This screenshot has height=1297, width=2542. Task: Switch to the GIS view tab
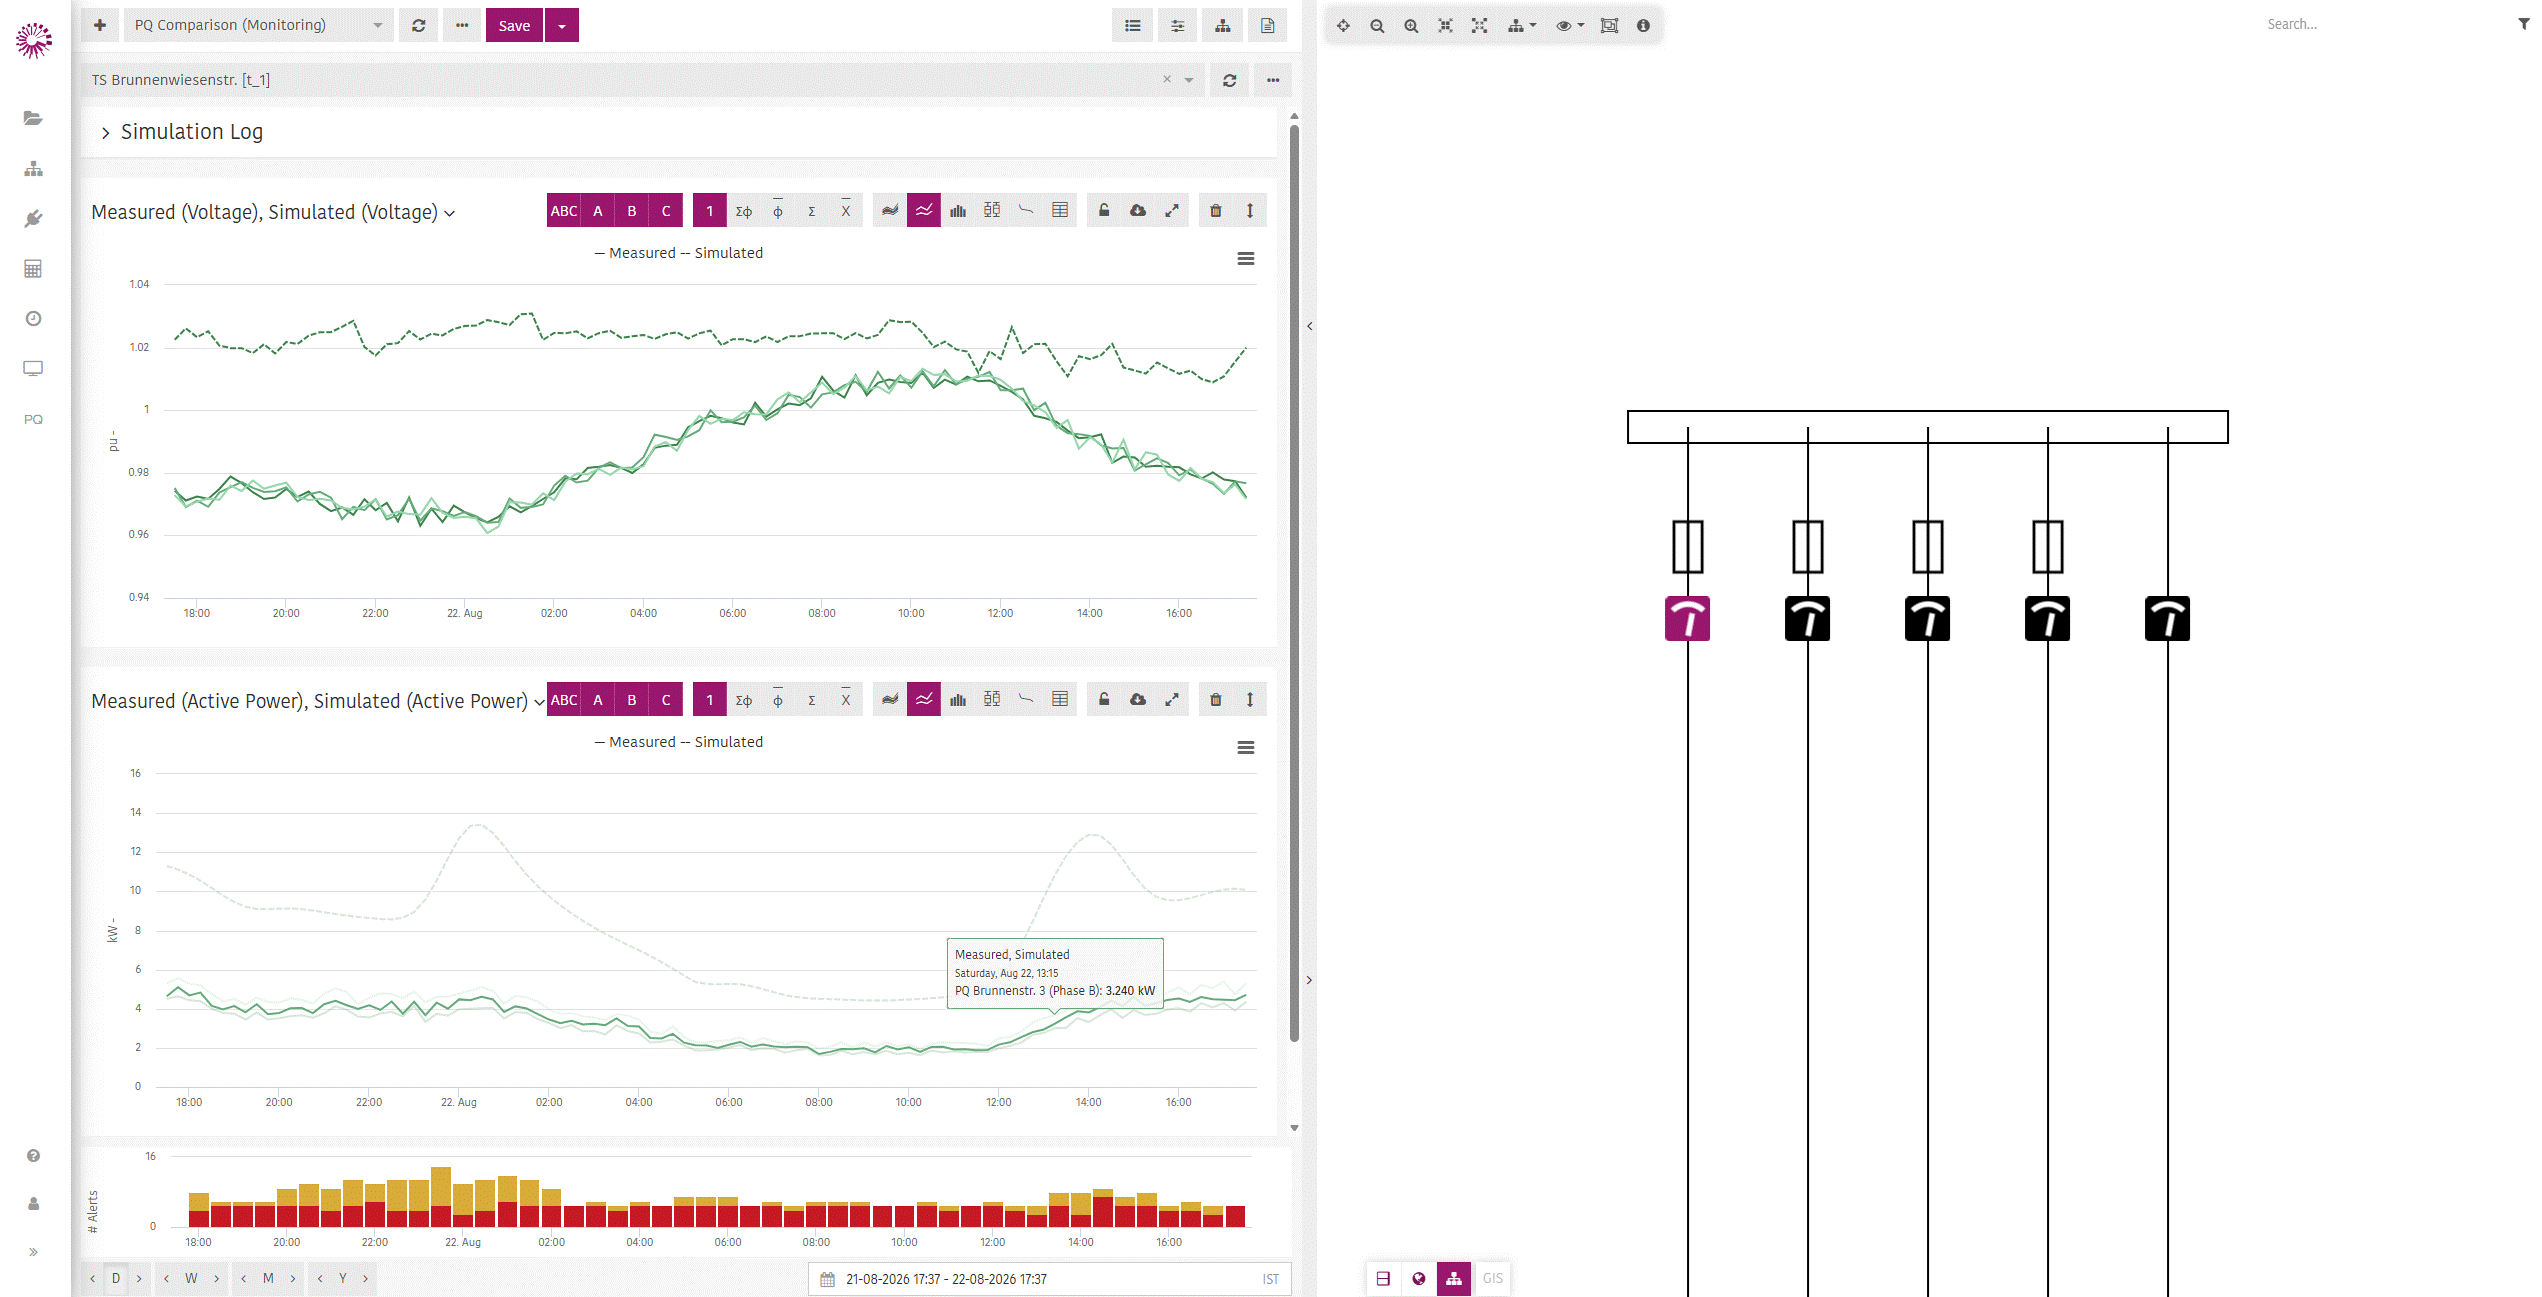[x=1492, y=1278]
